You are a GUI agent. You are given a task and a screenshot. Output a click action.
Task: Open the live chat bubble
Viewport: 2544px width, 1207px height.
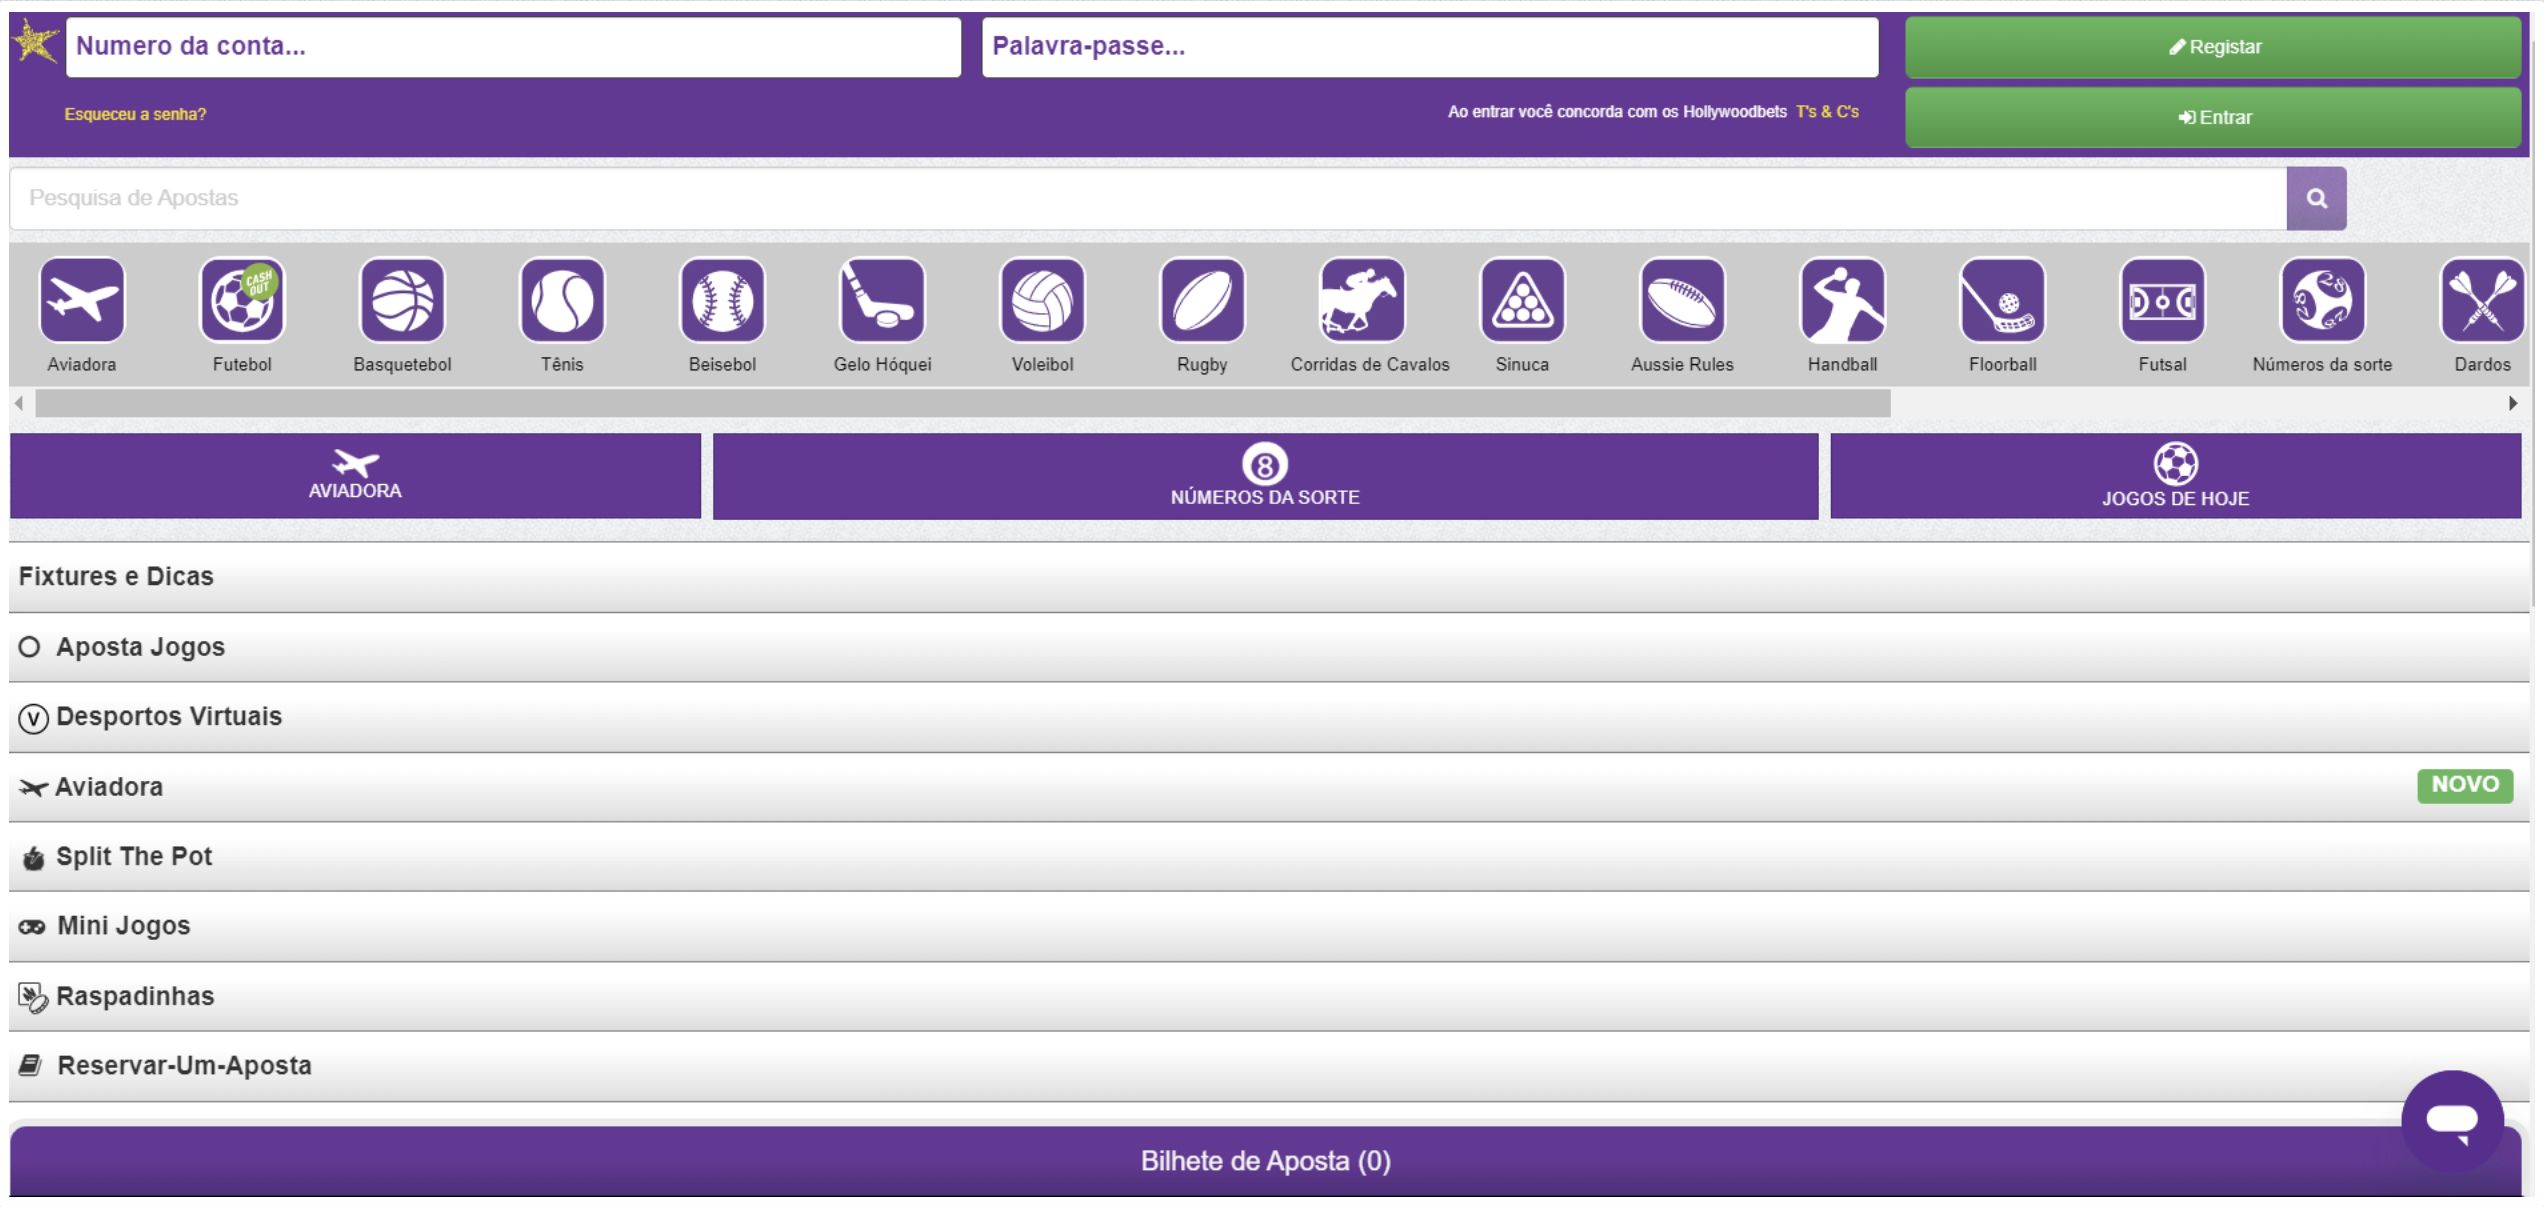[x=2452, y=1121]
